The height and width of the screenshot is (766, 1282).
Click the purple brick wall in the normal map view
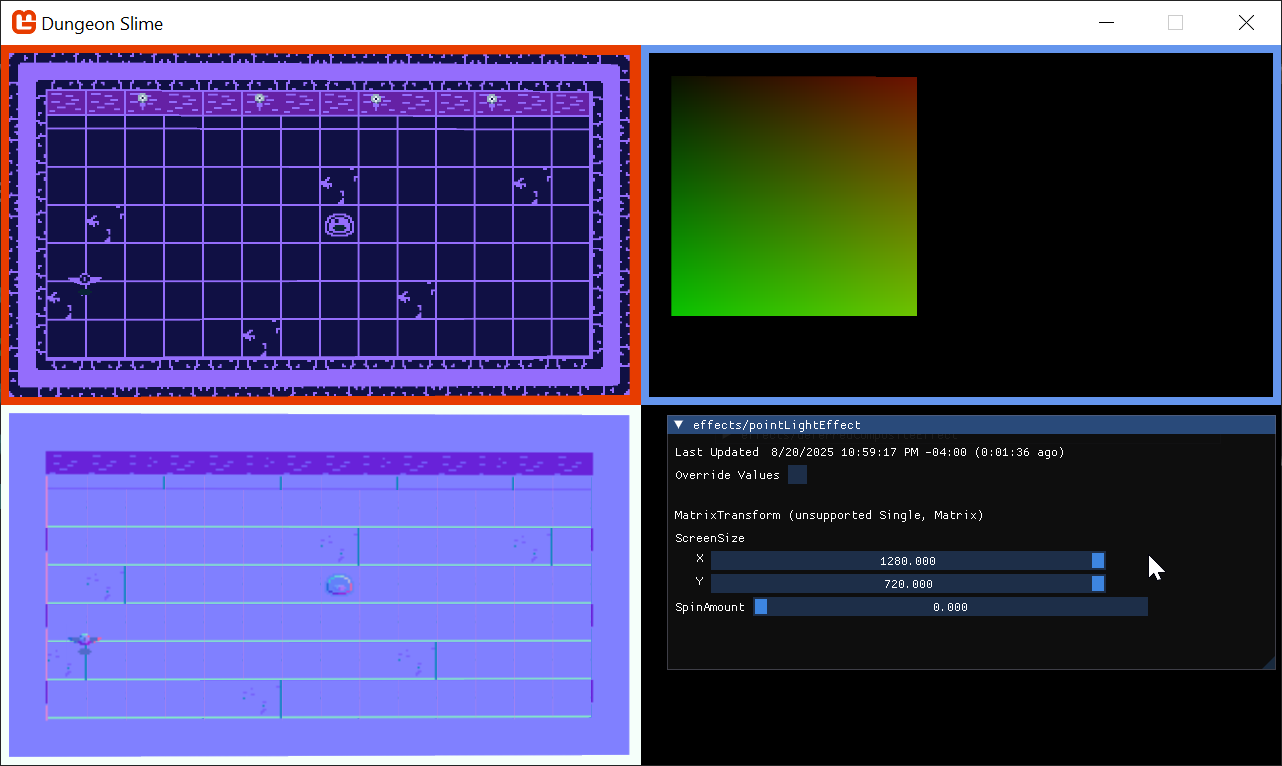(320, 463)
